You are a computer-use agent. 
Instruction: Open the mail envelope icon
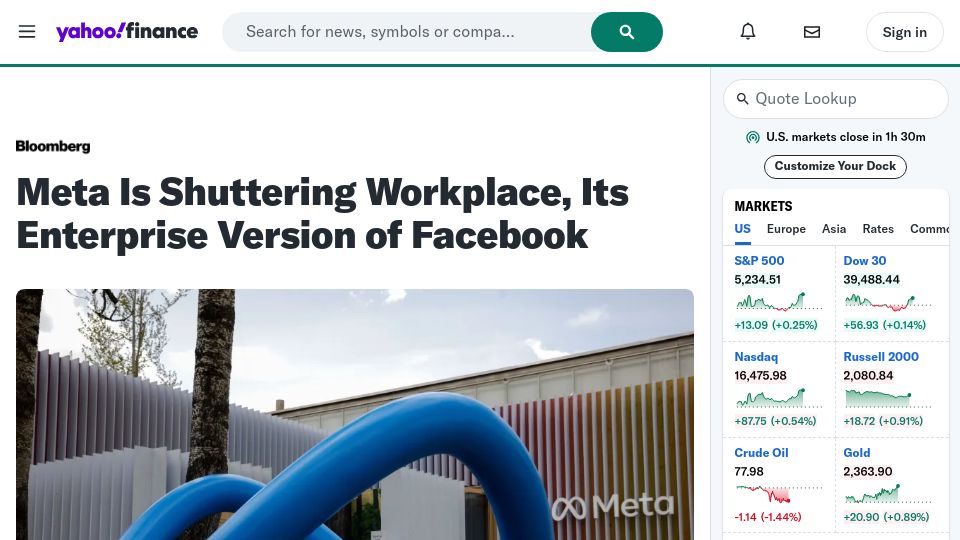point(812,32)
